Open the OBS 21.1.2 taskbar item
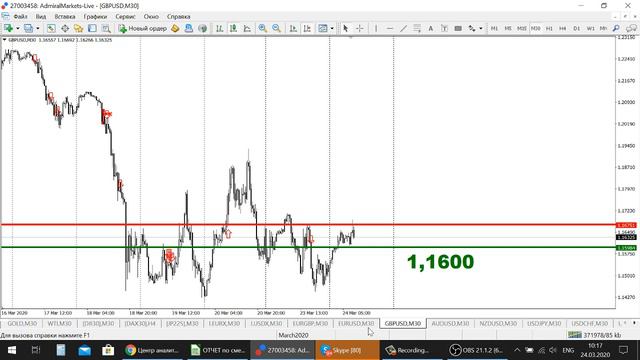 tap(477, 350)
